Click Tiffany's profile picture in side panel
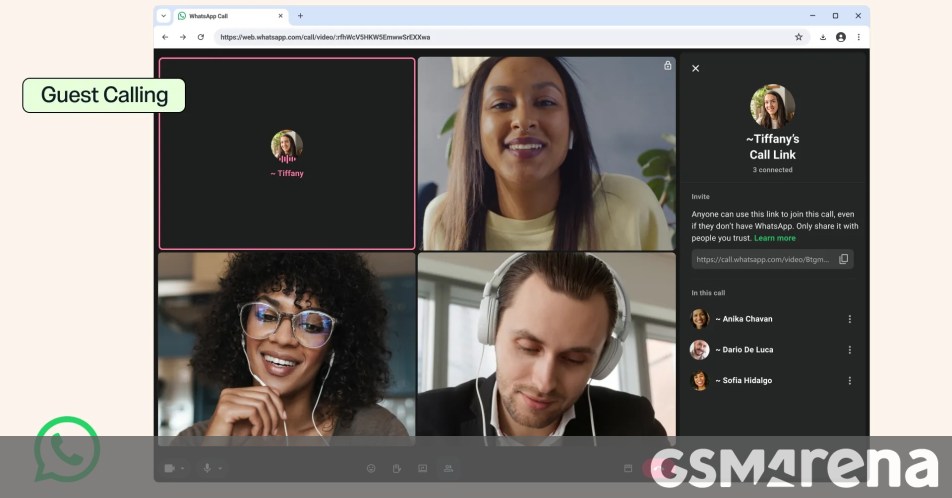Image resolution: width=952 pixels, height=498 pixels. click(x=772, y=106)
